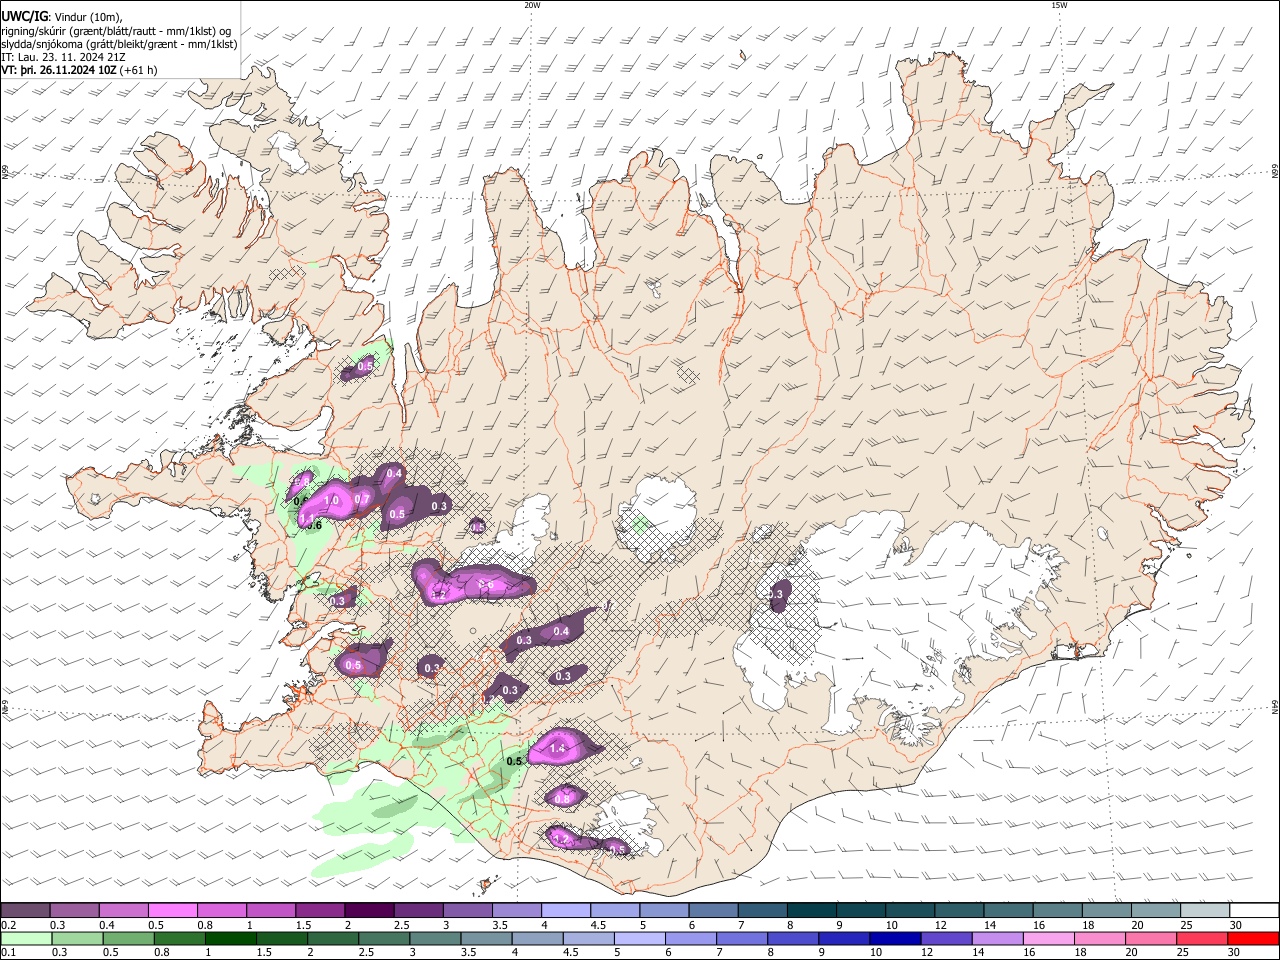This screenshot has height=960, width=1280.
Task: Pick the 14 lilac rain-scale swatch
Action: click(998, 938)
